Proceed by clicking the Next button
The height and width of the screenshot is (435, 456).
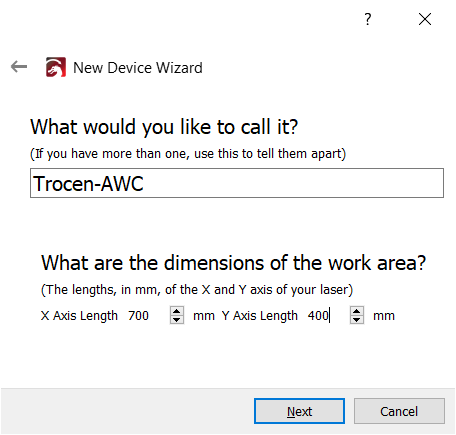[299, 411]
